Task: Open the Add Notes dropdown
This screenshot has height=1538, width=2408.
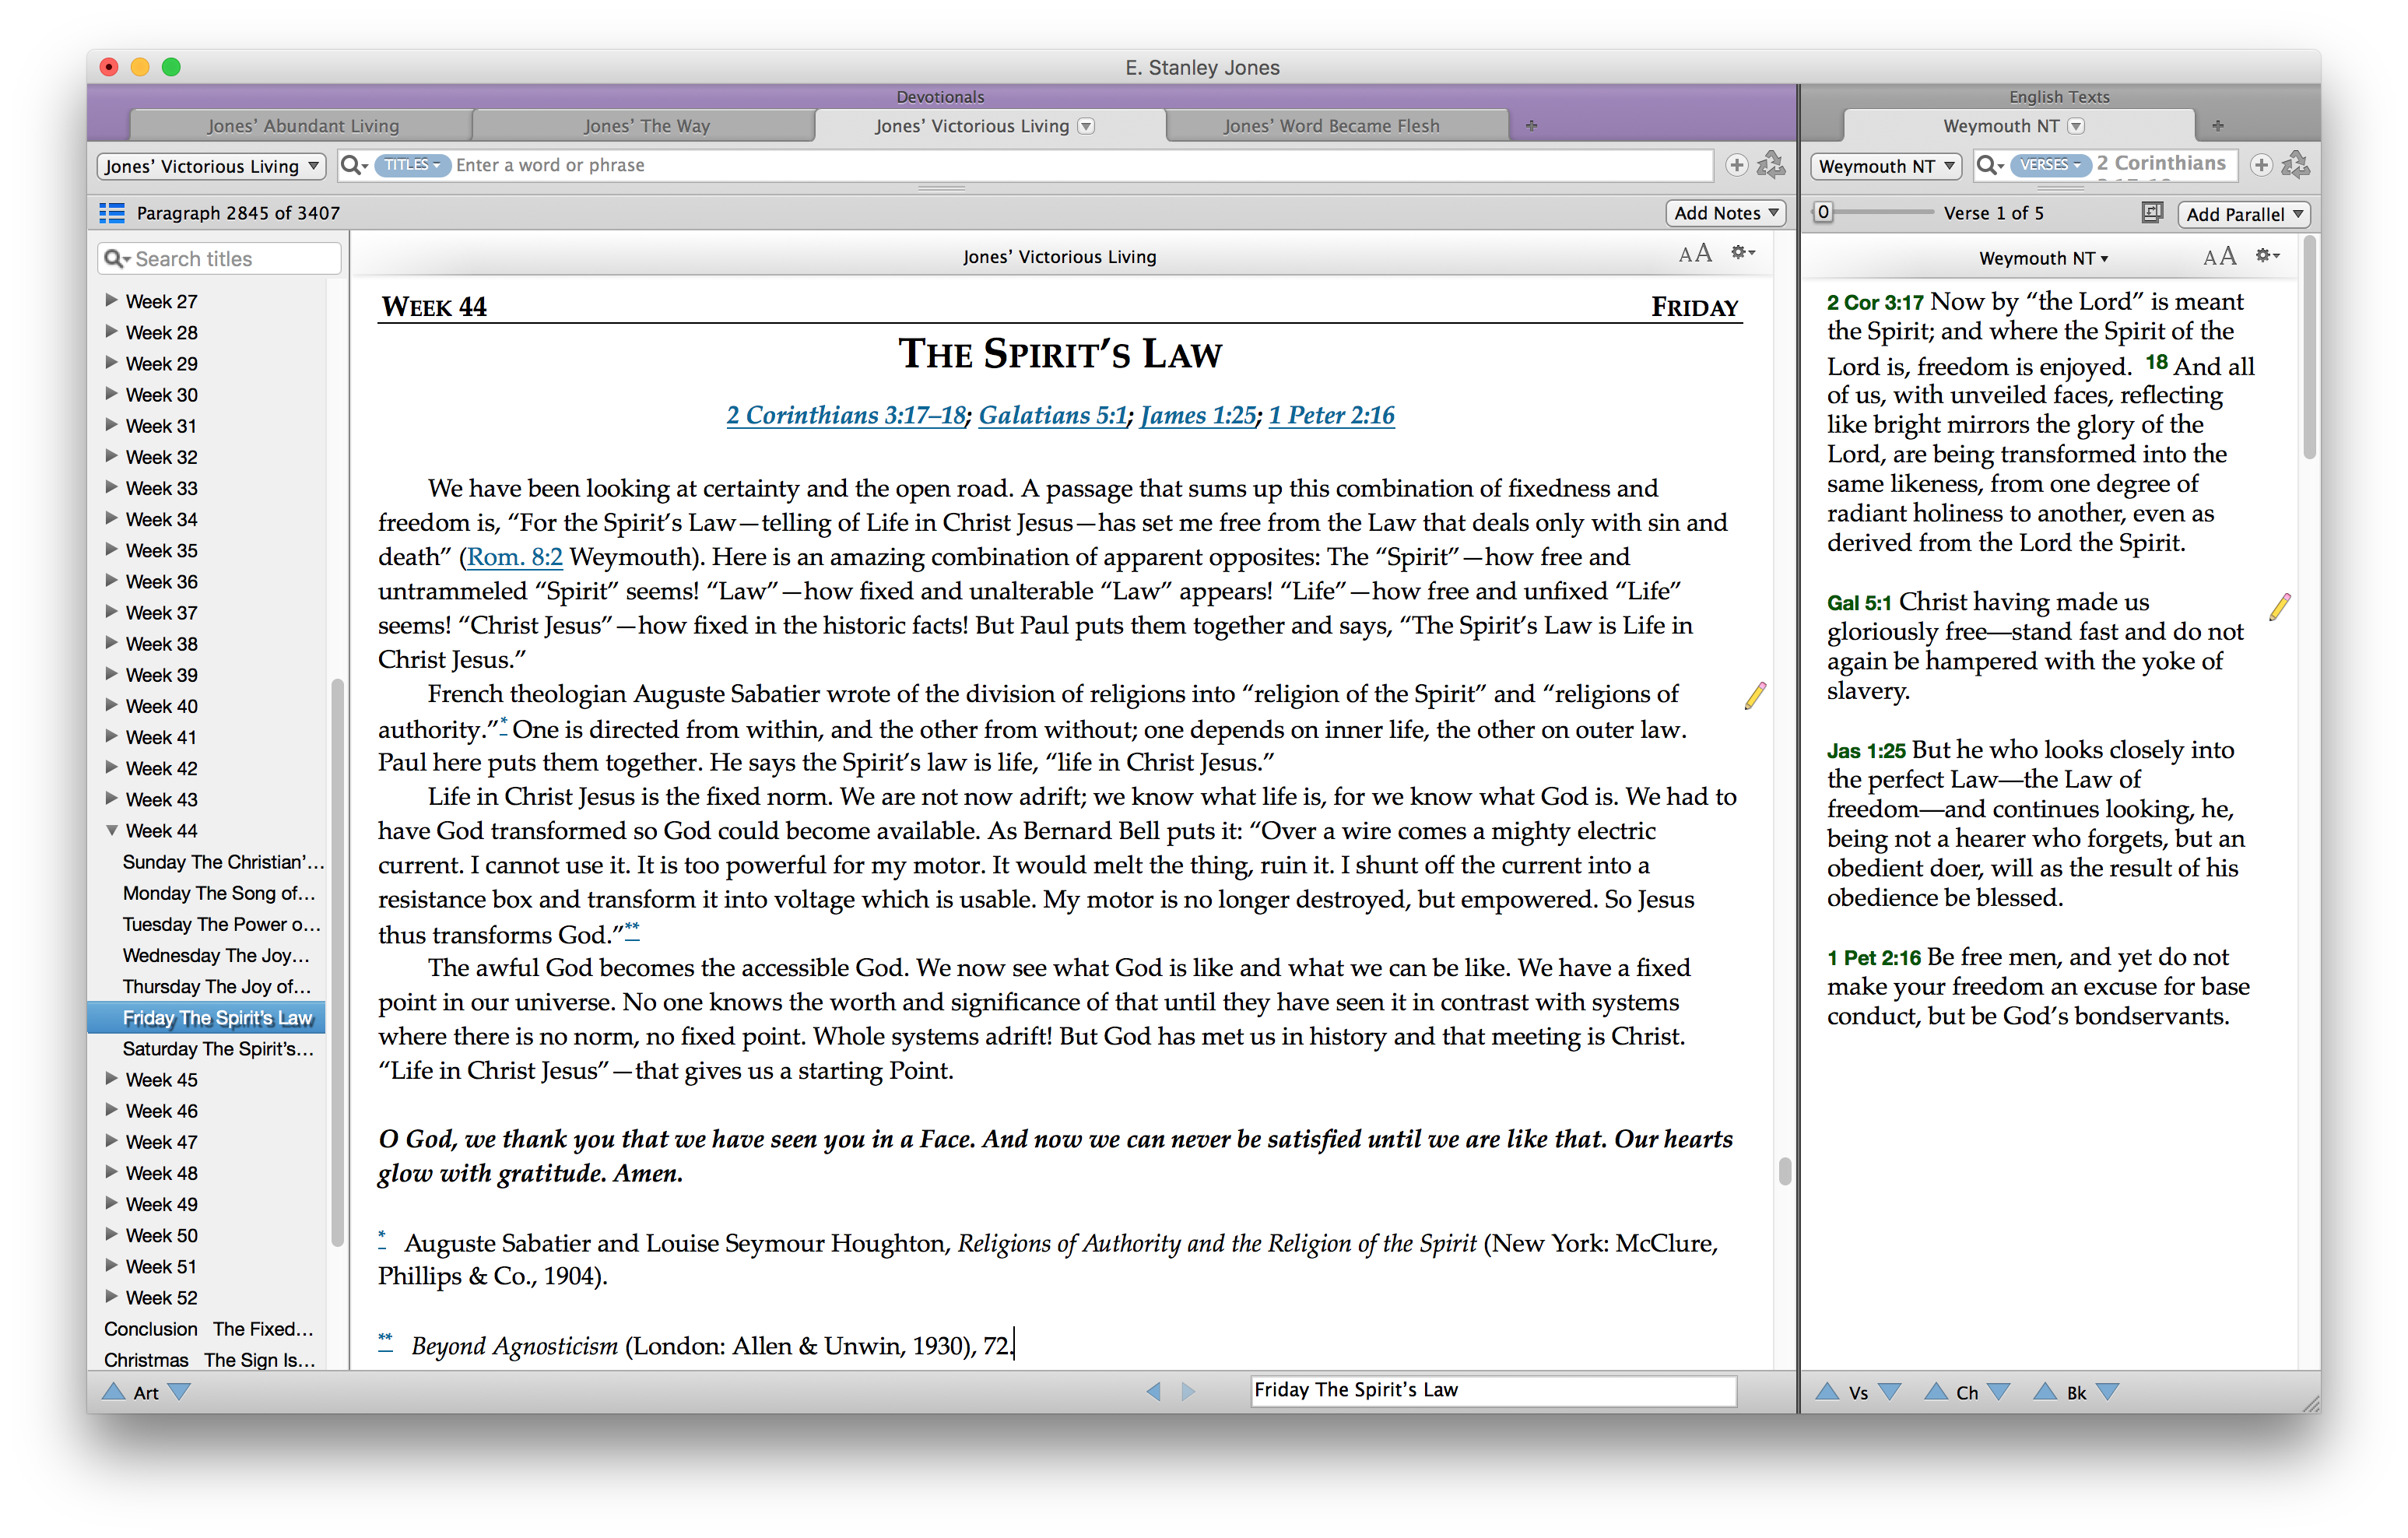Action: pos(1725,213)
